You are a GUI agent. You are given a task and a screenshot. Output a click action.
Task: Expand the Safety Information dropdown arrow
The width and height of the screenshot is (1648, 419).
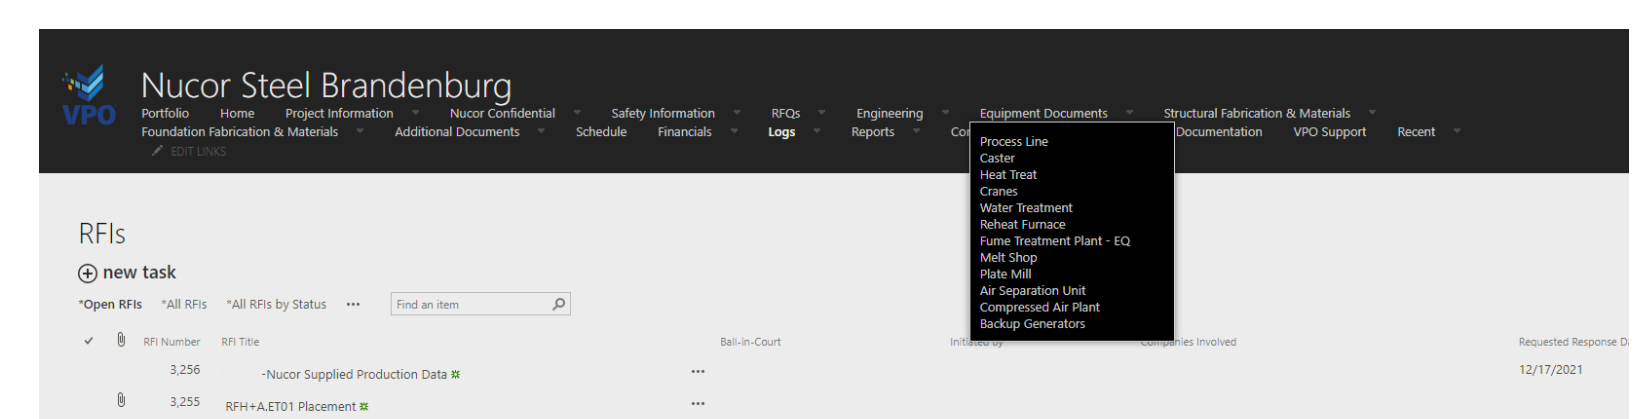pyautogui.click(x=737, y=113)
